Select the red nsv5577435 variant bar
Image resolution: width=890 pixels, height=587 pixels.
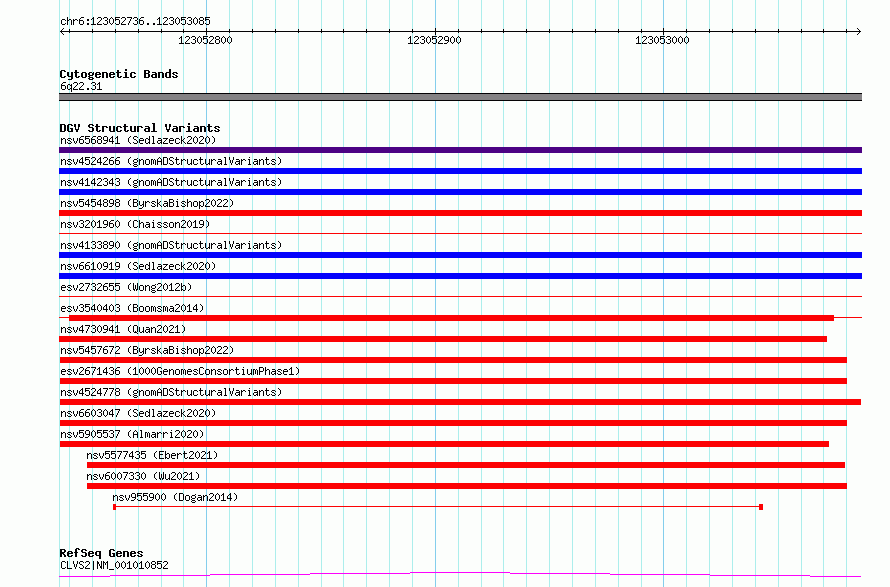tap(465, 465)
